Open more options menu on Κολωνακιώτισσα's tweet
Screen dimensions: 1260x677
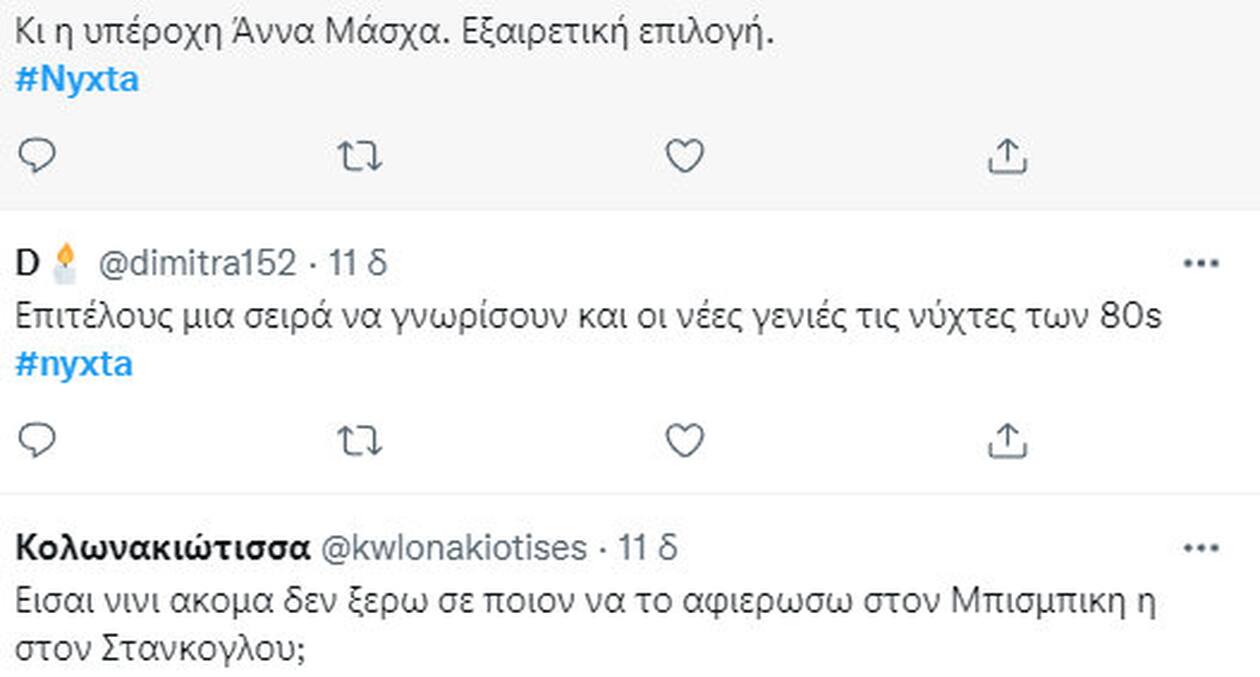click(1201, 548)
